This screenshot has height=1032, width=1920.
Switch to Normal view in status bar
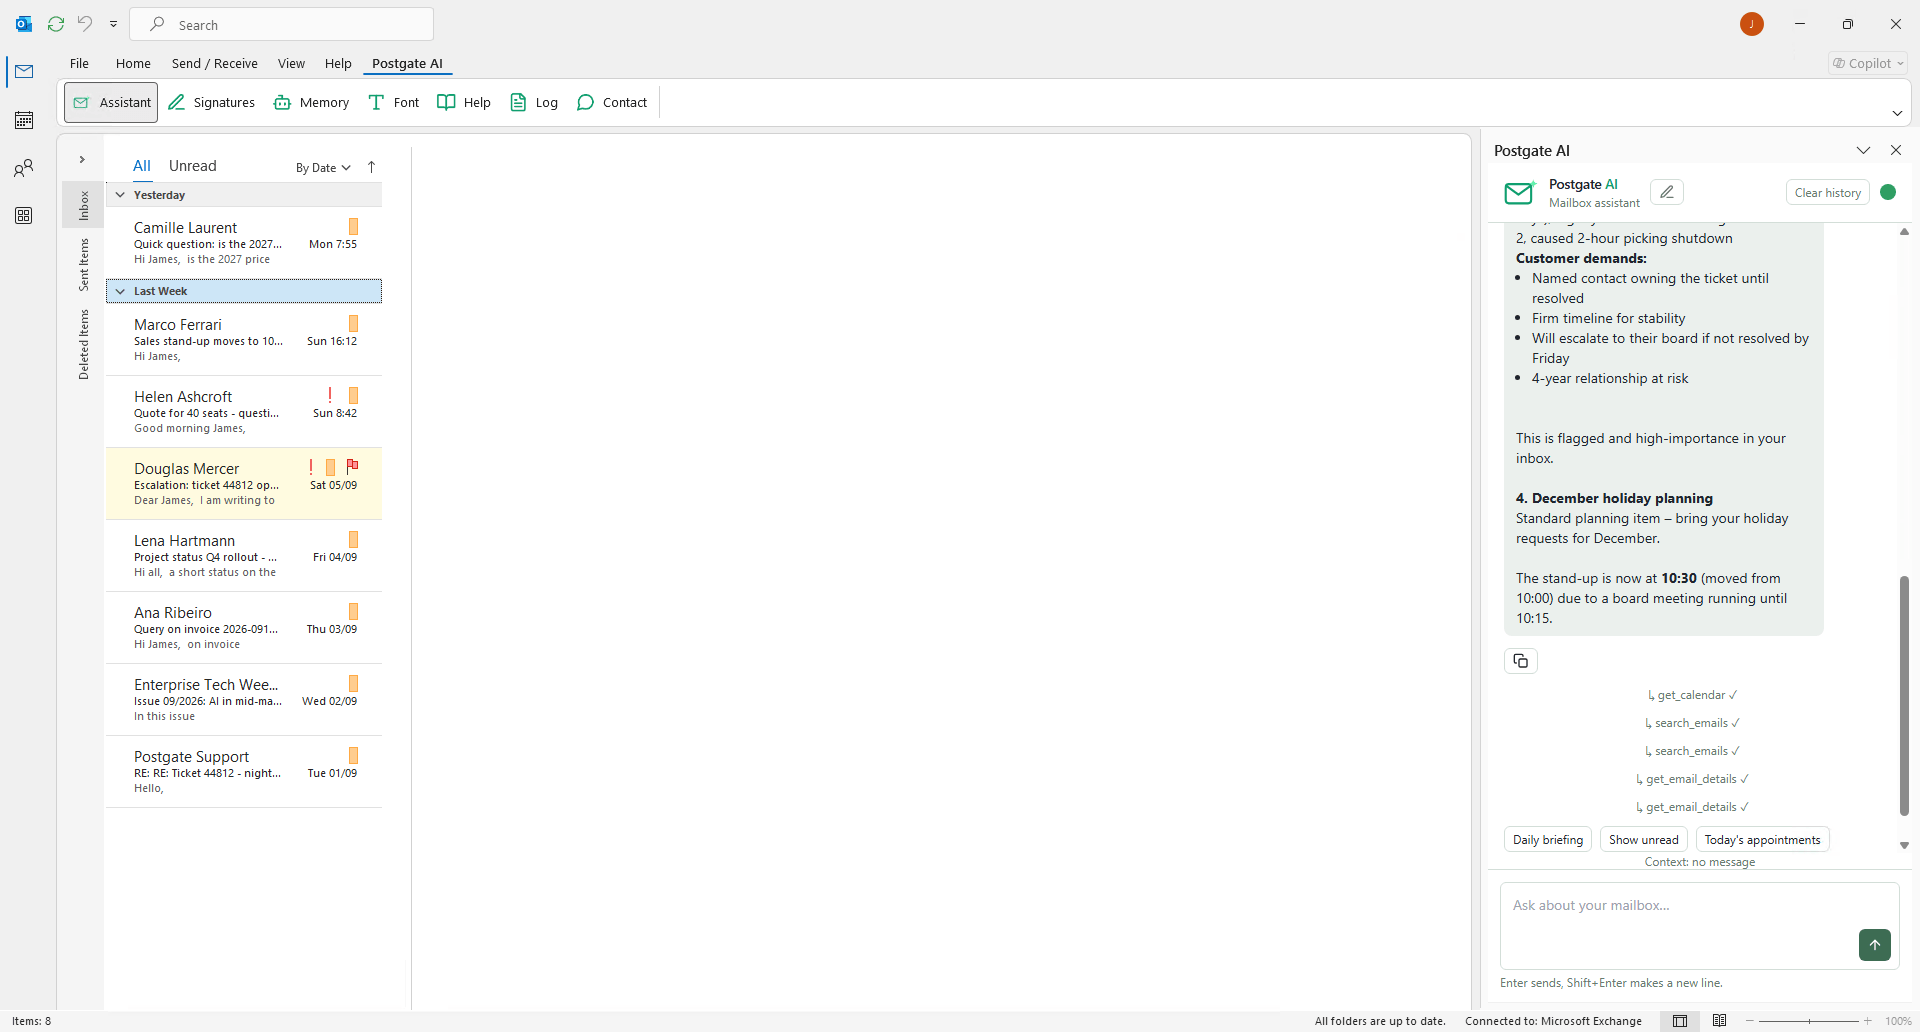(x=1680, y=1021)
